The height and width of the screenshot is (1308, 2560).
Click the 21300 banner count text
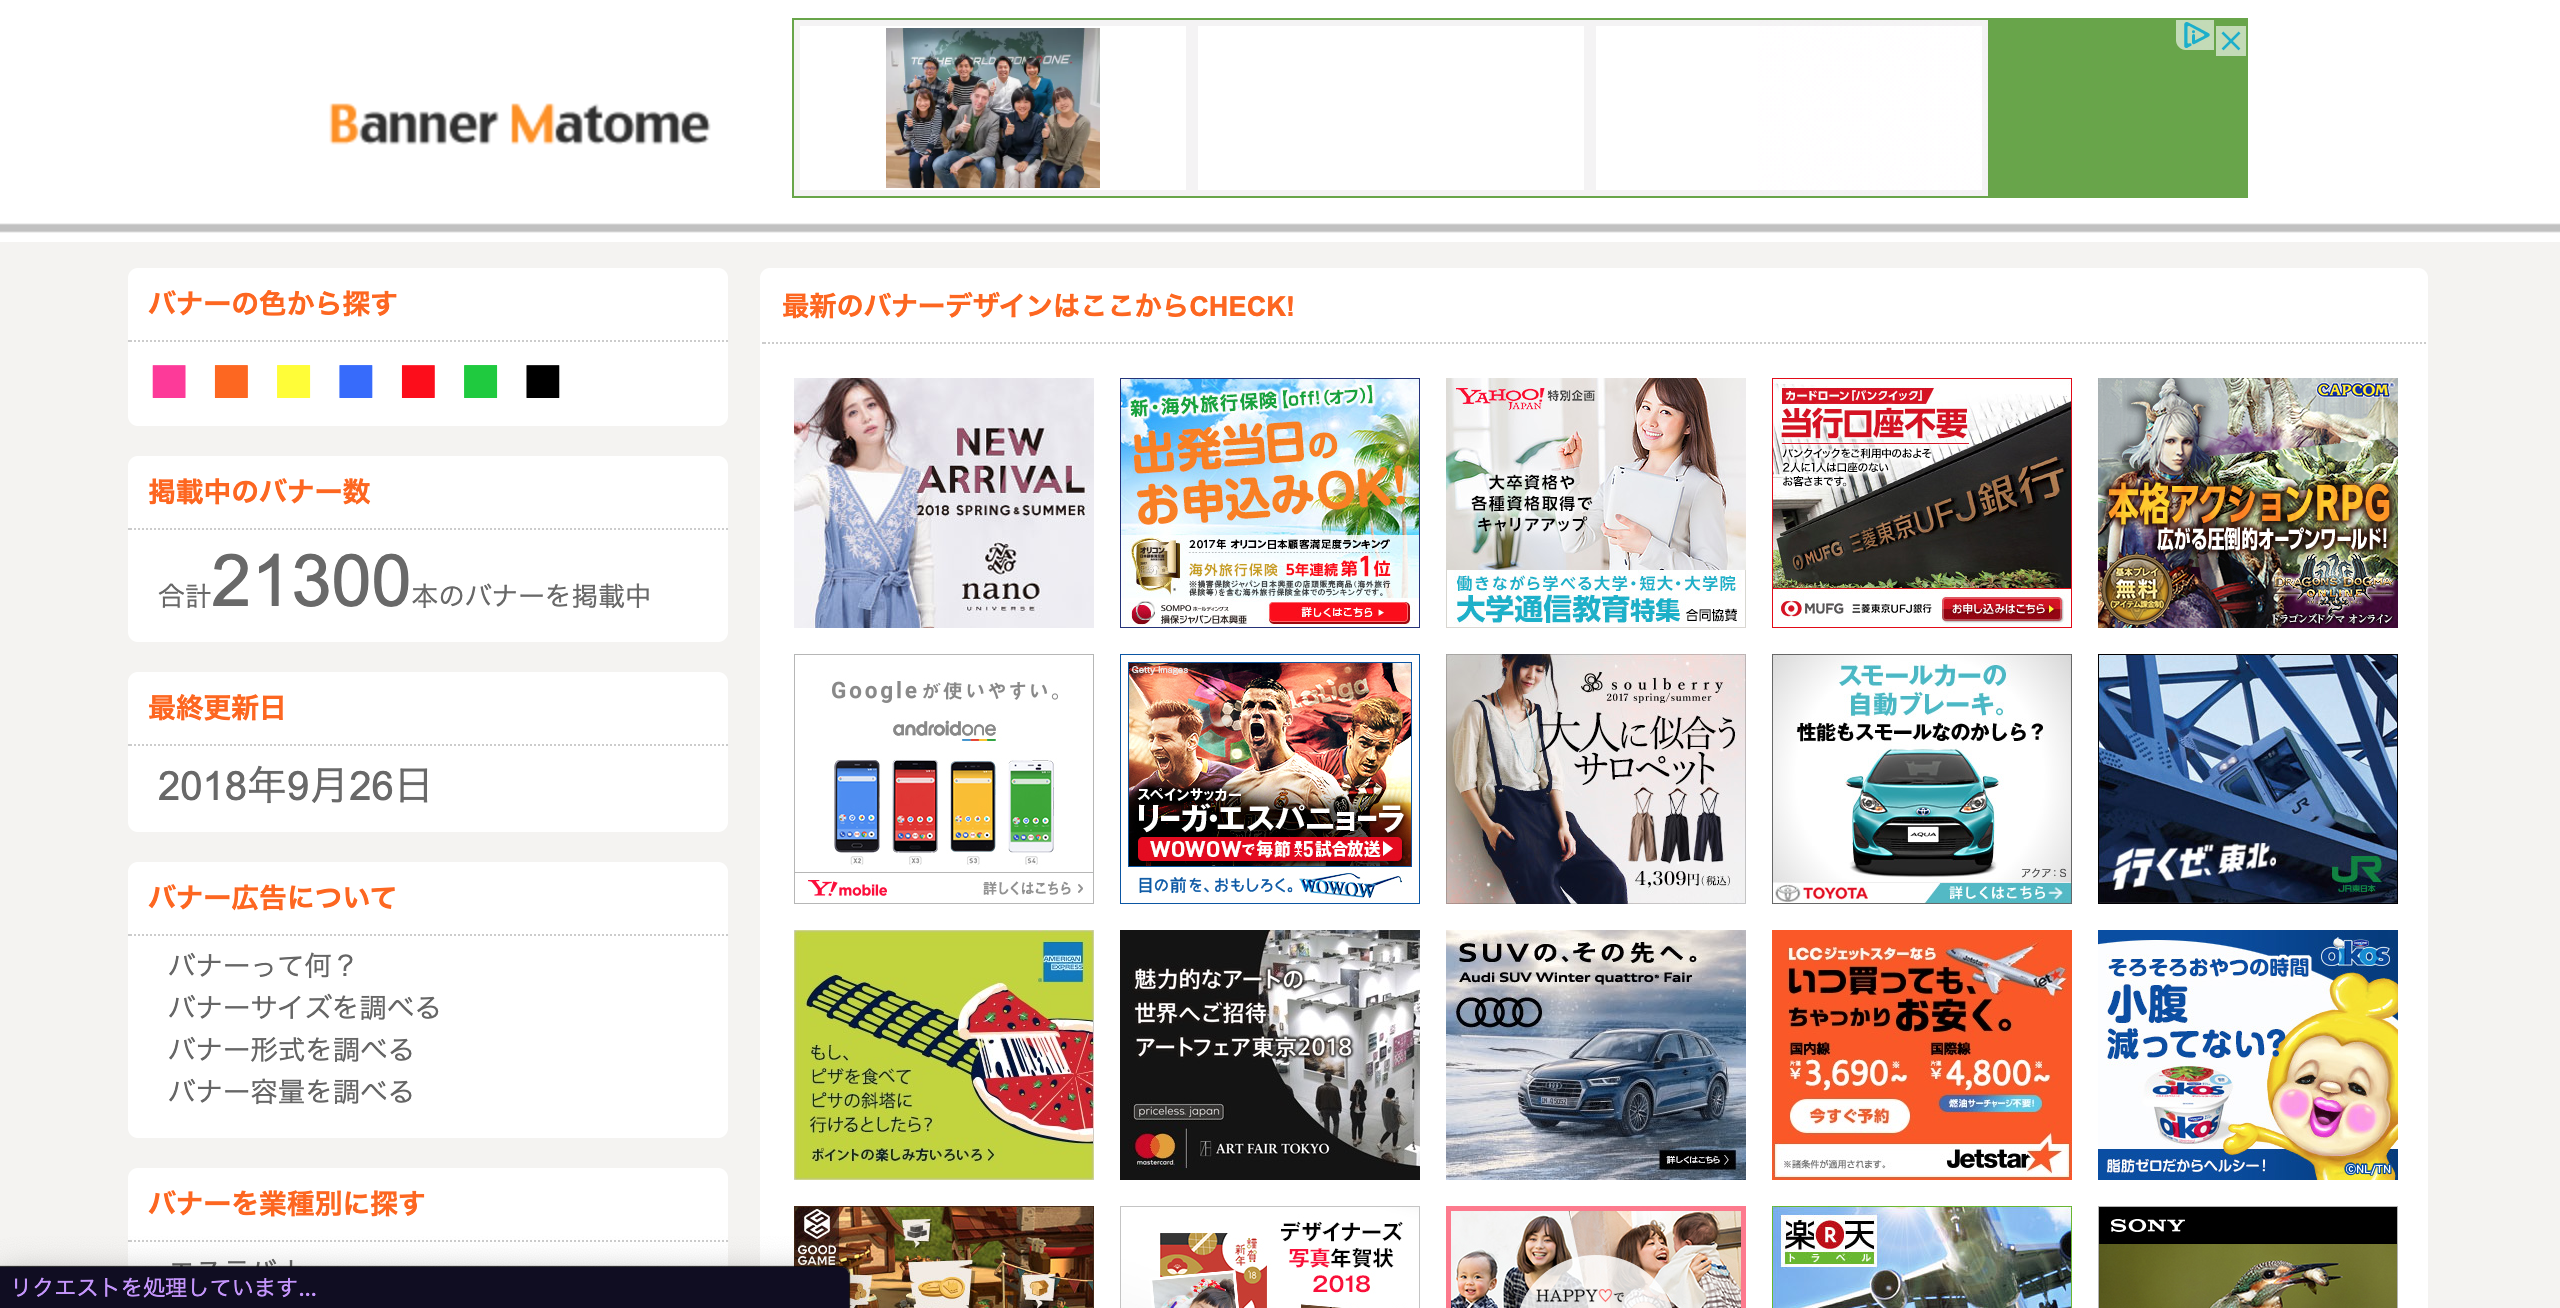[x=311, y=581]
